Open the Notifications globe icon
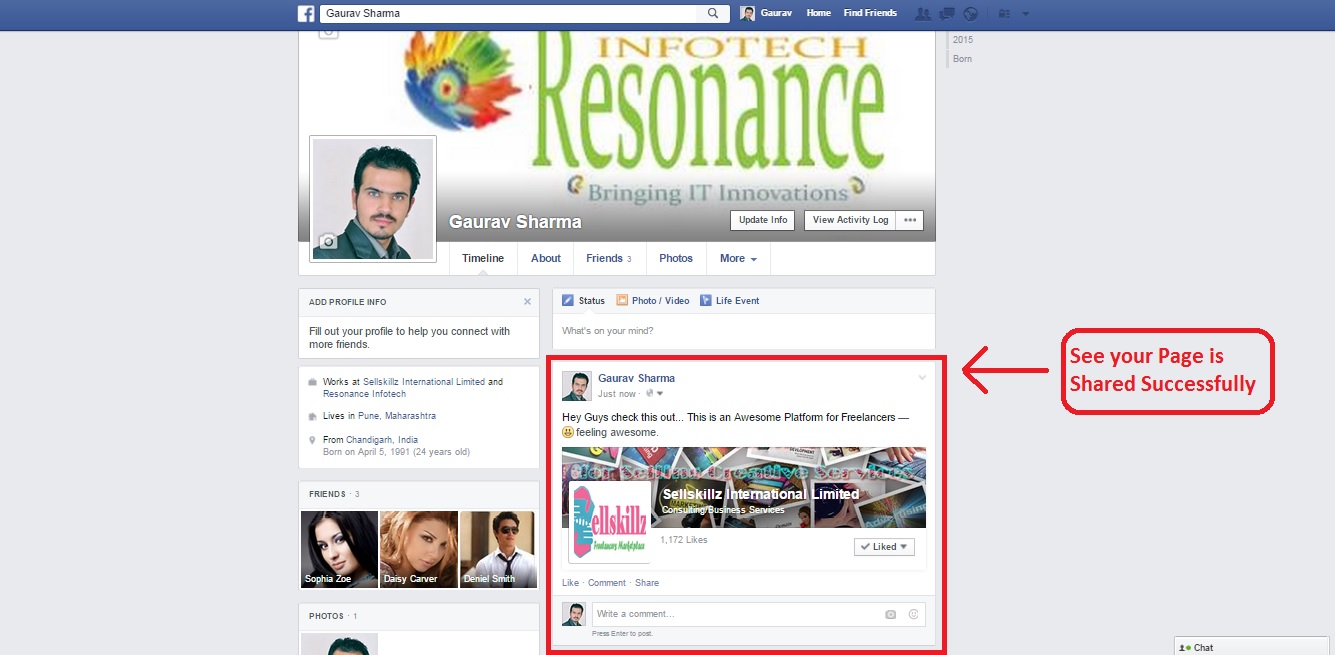The height and width of the screenshot is (655, 1335). (970, 14)
